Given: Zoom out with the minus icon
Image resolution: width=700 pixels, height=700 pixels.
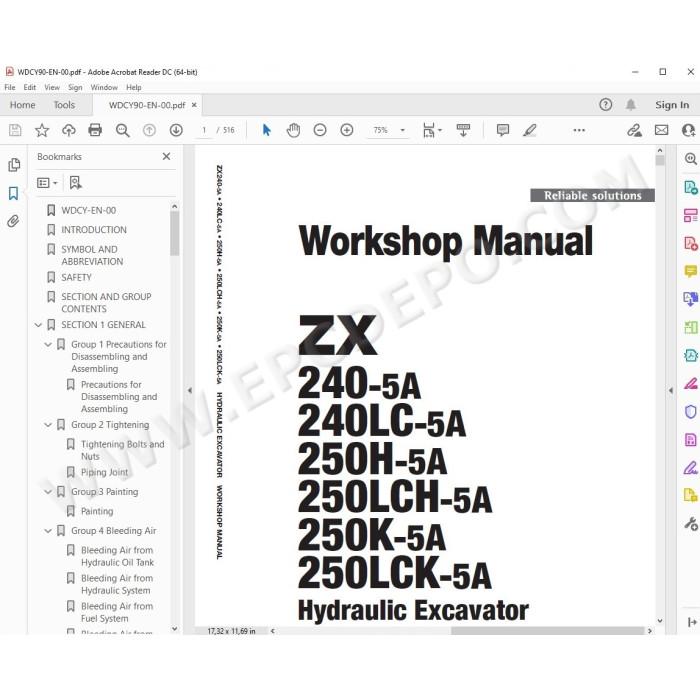Looking at the screenshot, I should 320,130.
